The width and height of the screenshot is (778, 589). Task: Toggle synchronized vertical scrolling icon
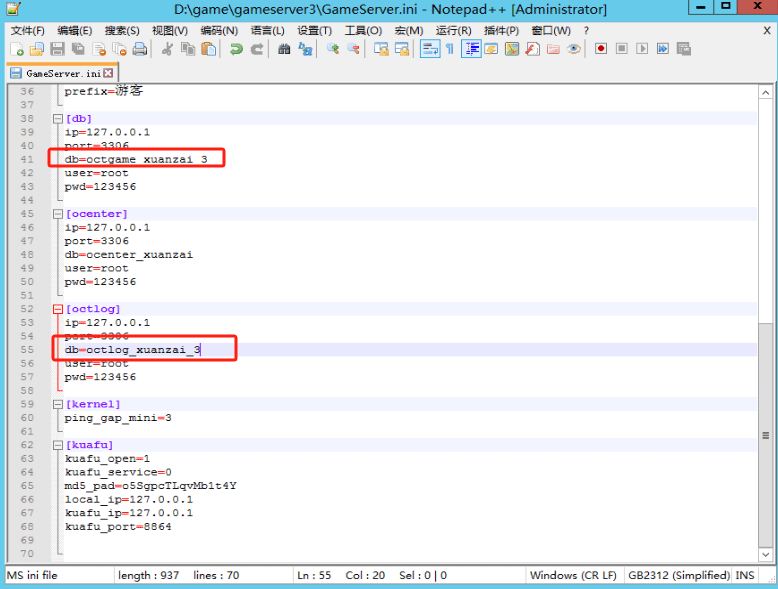point(381,49)
